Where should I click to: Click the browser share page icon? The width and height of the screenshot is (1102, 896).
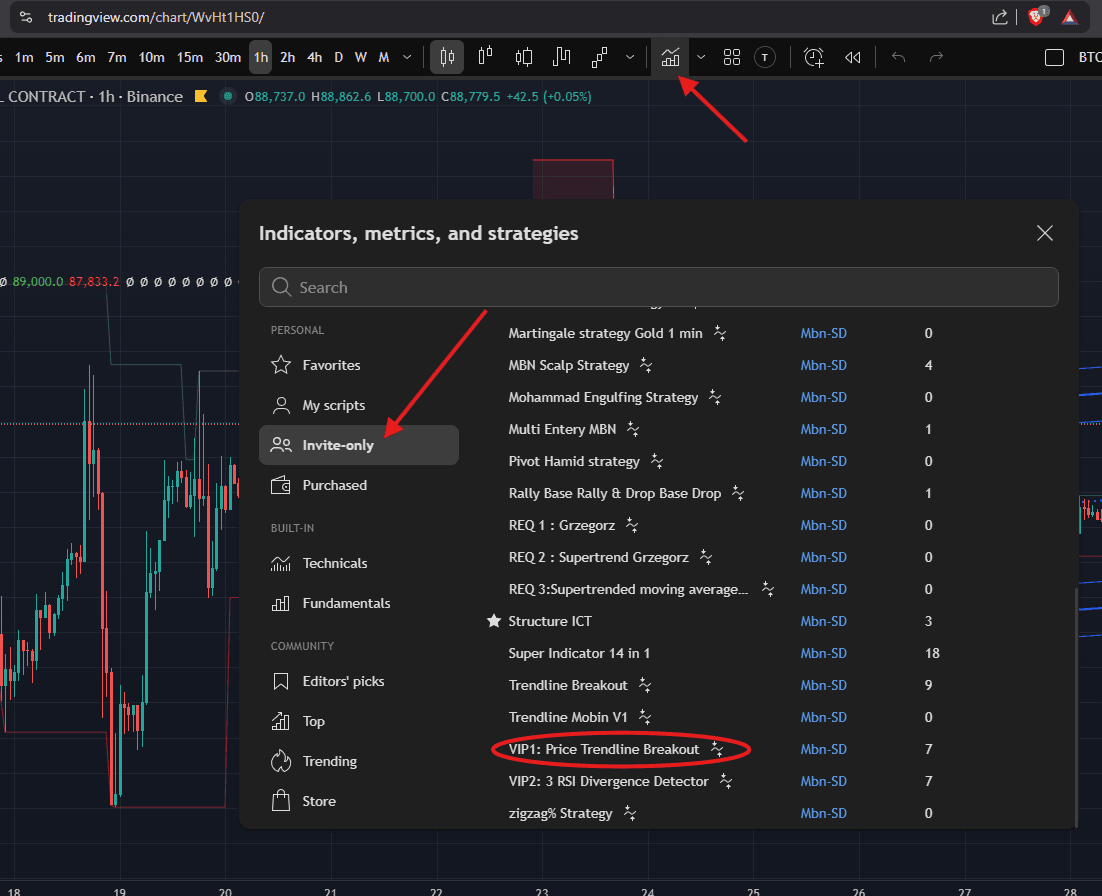tap(999, 17)
